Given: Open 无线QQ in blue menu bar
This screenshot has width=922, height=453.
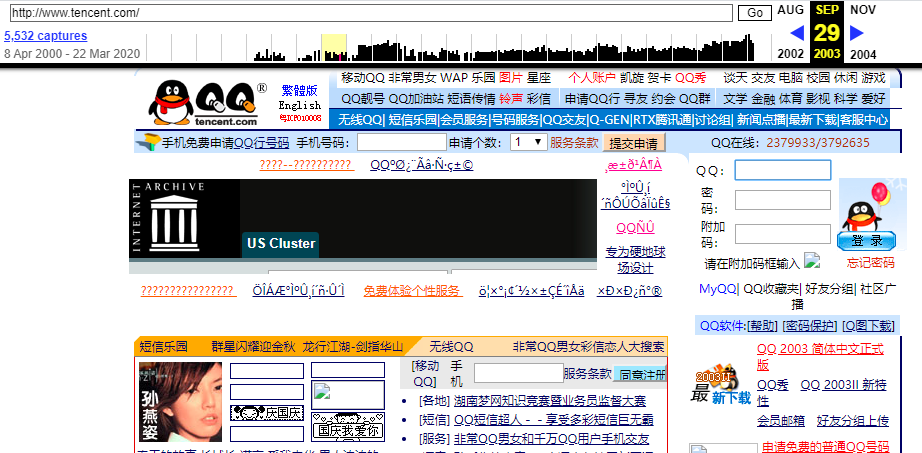Looking at the screenshot, I should coord(360,120).
